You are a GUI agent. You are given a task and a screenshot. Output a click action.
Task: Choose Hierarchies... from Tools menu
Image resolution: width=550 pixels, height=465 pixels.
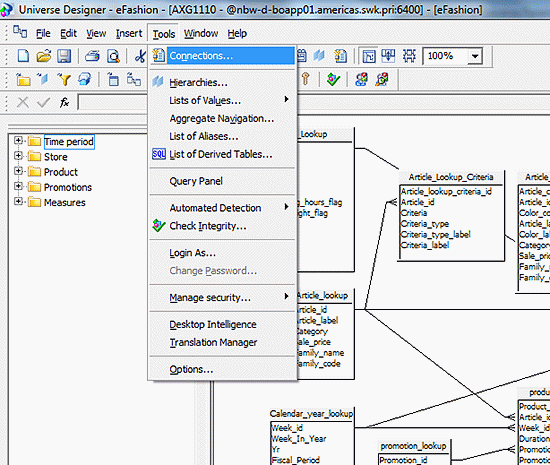pyautogui.click(x=222, y=82)
